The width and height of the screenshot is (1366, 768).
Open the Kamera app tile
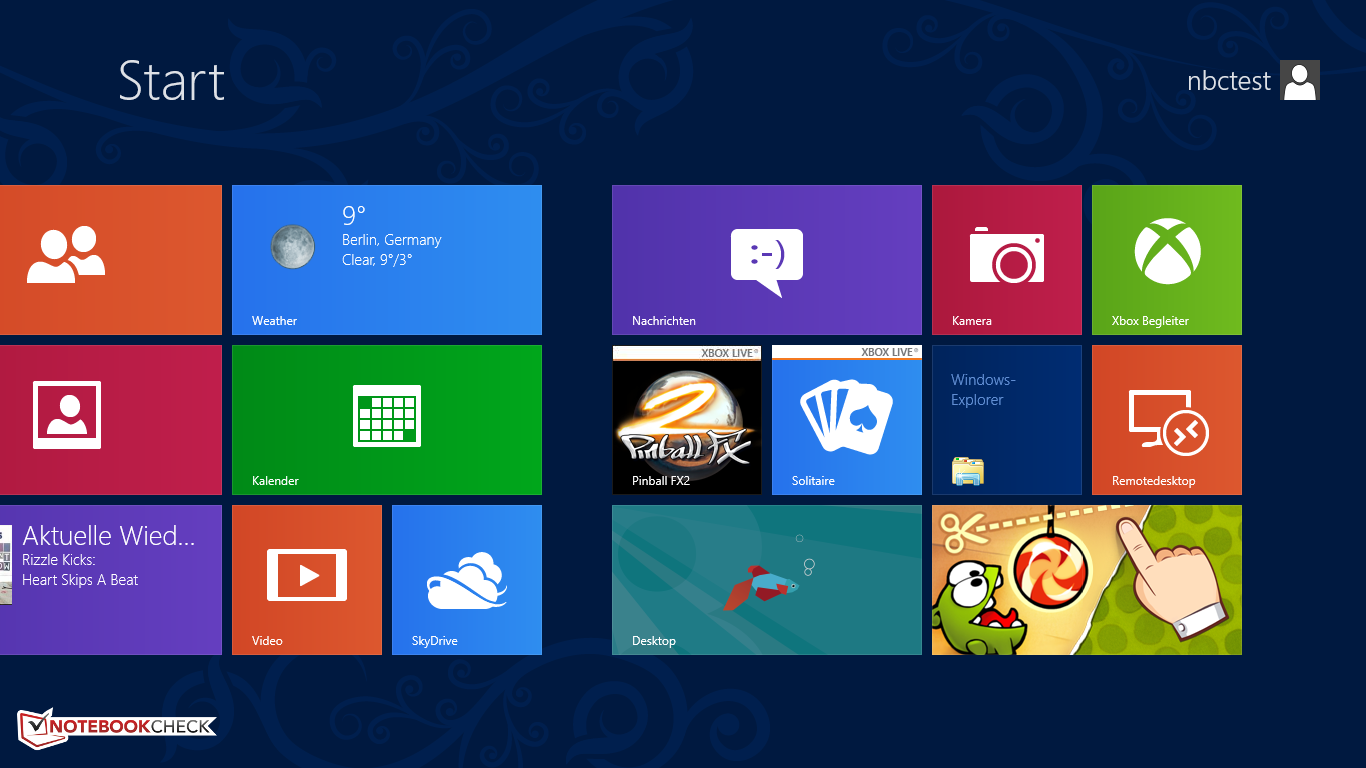point(1006,259)
